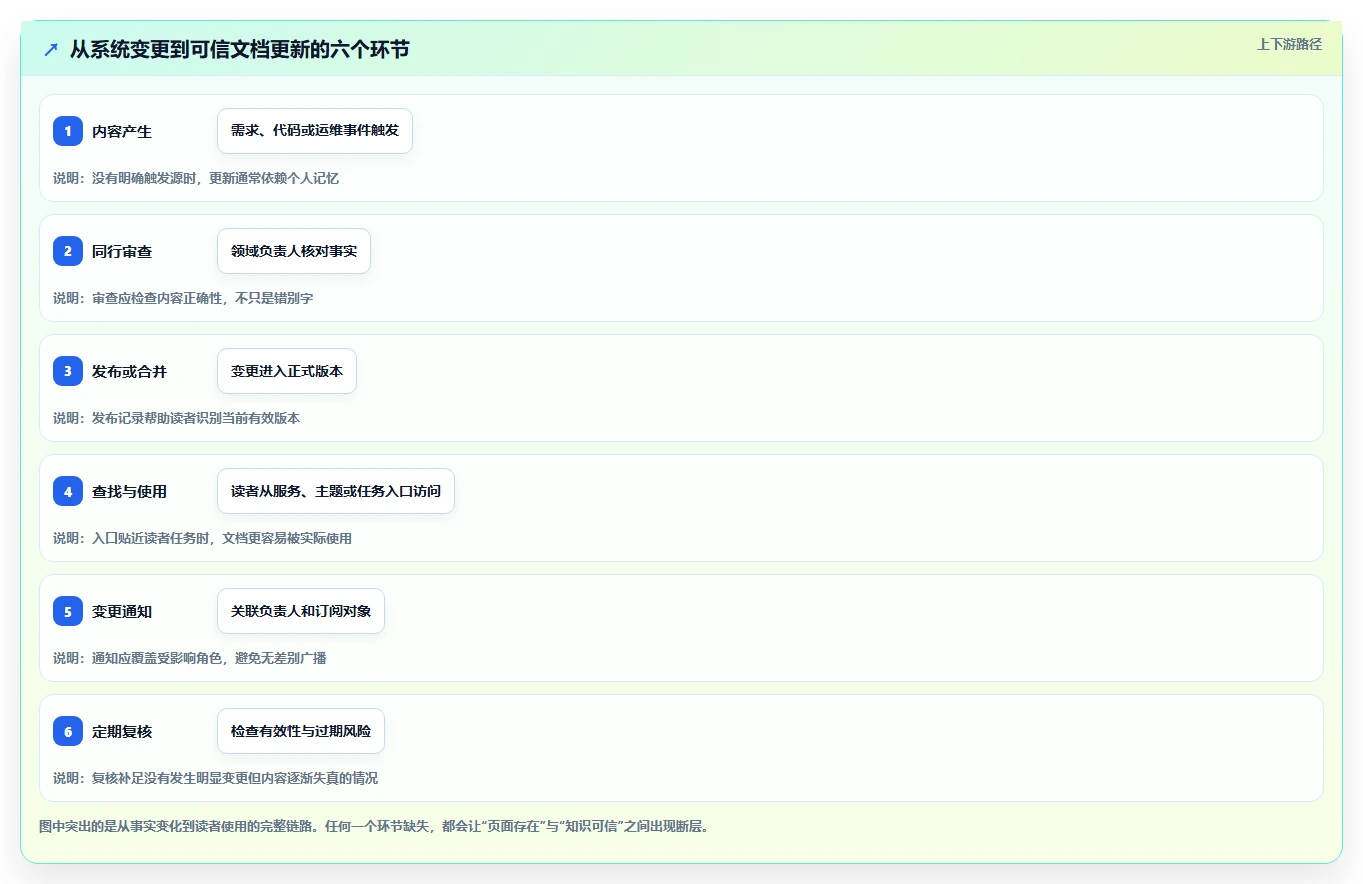Select the 领域负责人核对事实 chip

(x=294, y=251)
